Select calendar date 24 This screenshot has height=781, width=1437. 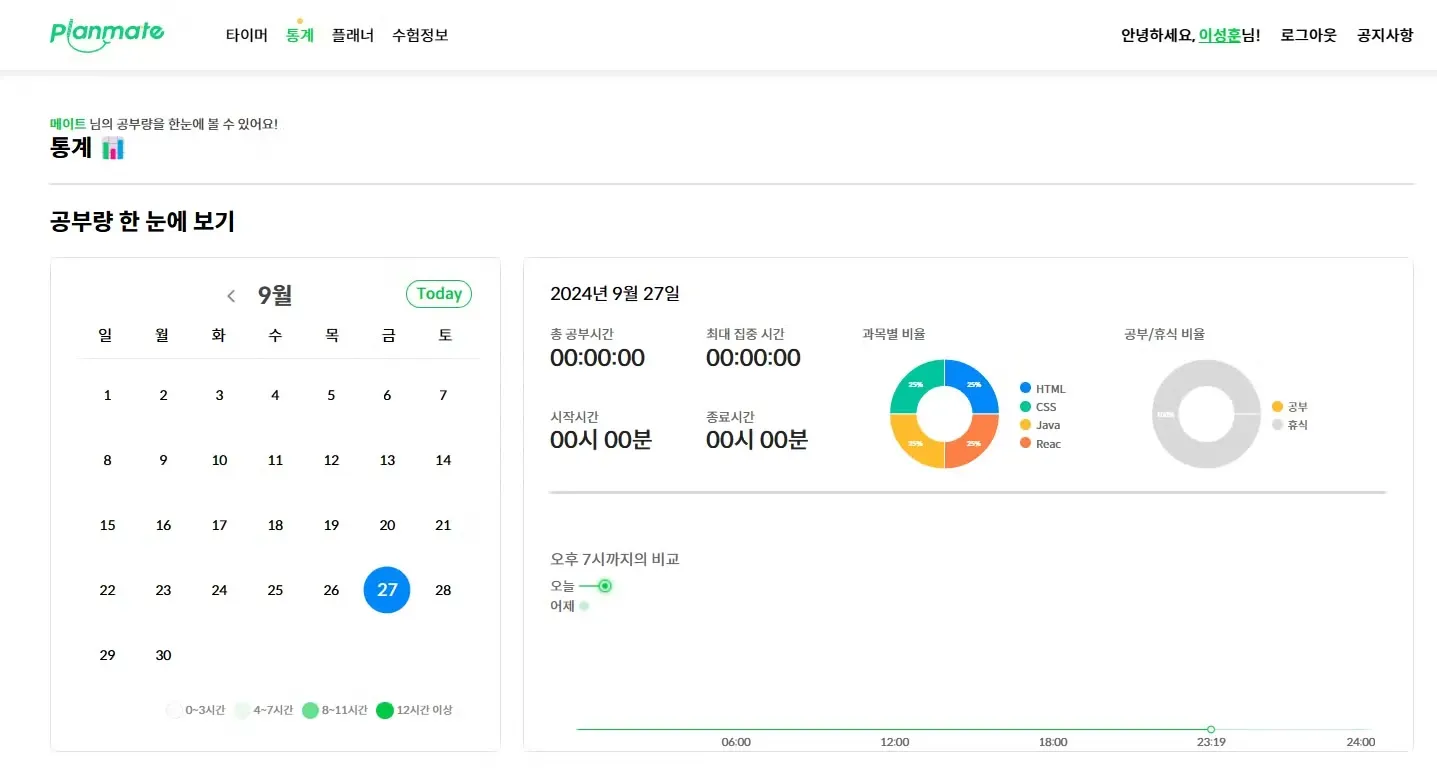click(x=219, y=590)
